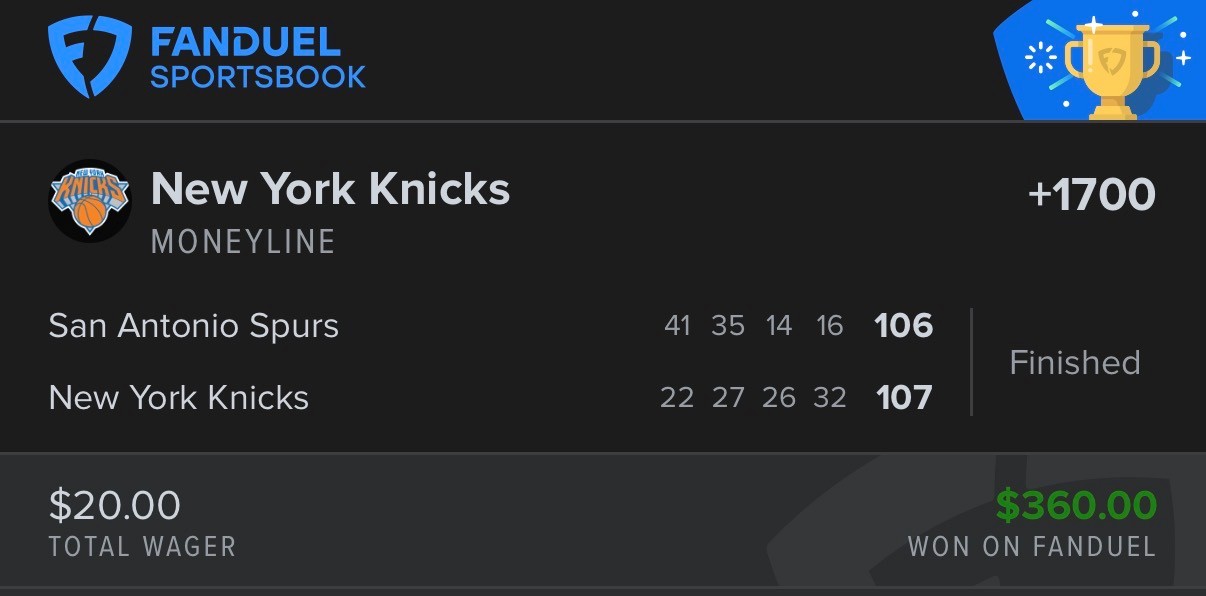Click the New York Knicks team logo

pos(90,201)
